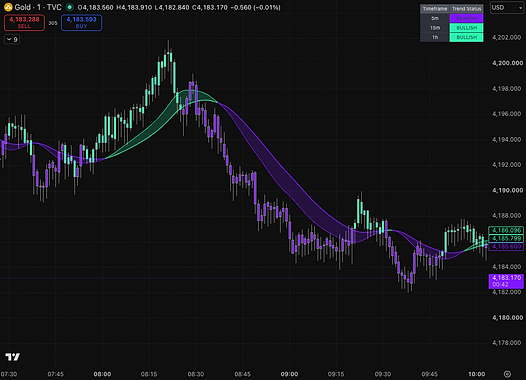Screen dimensions: 526x380
Task: Click the 4,188.000 price axis label
Action: pos(507,216)
